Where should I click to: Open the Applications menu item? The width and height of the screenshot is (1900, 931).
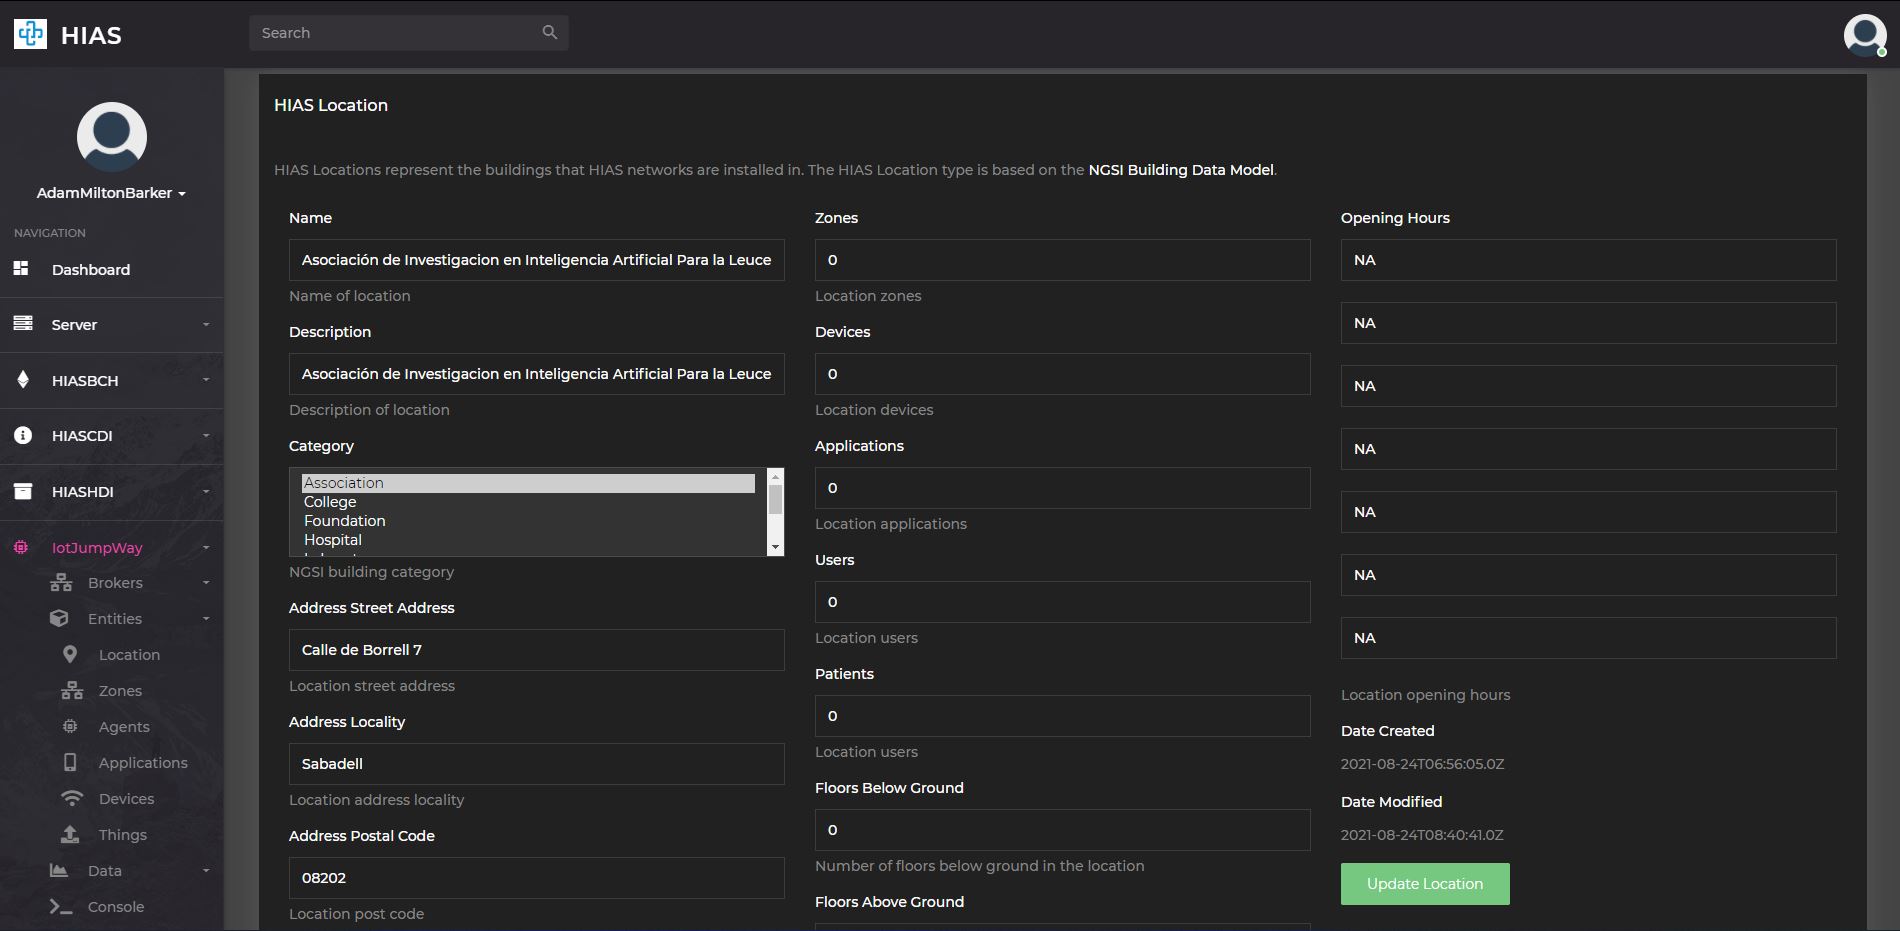[143, 763]
